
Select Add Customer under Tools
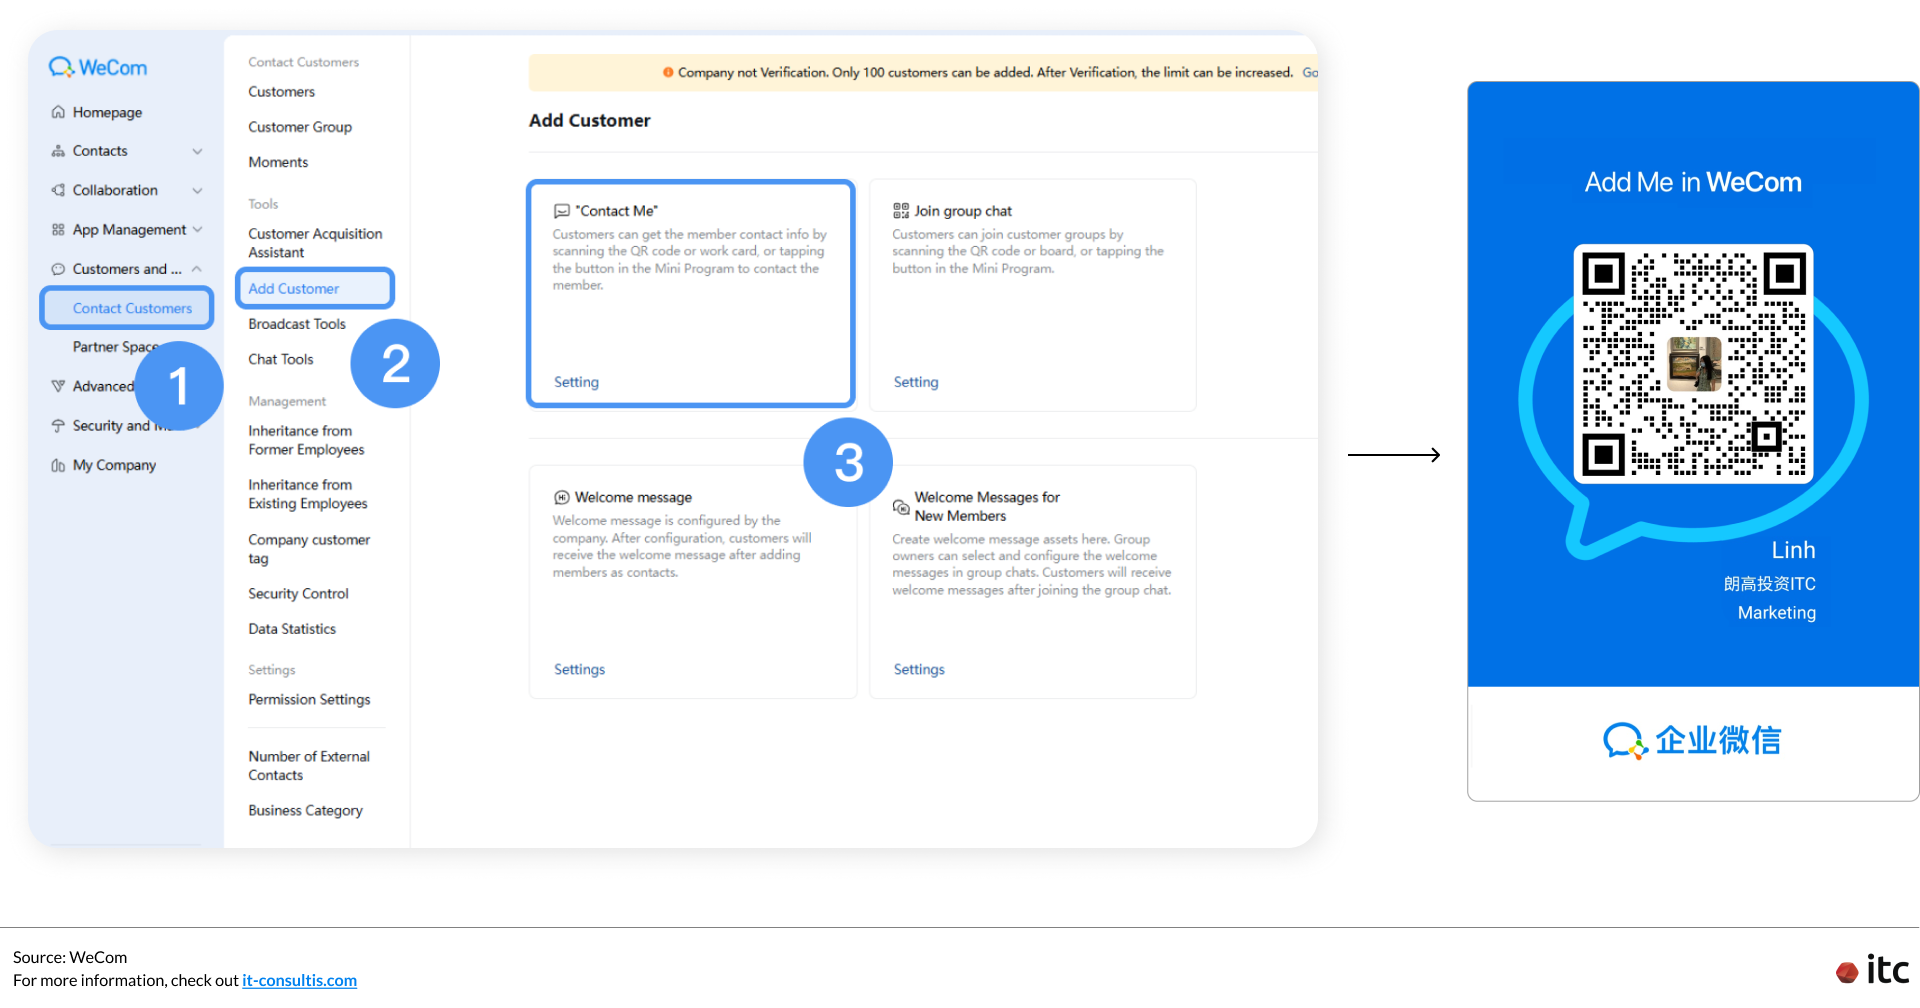pos(315,288)
